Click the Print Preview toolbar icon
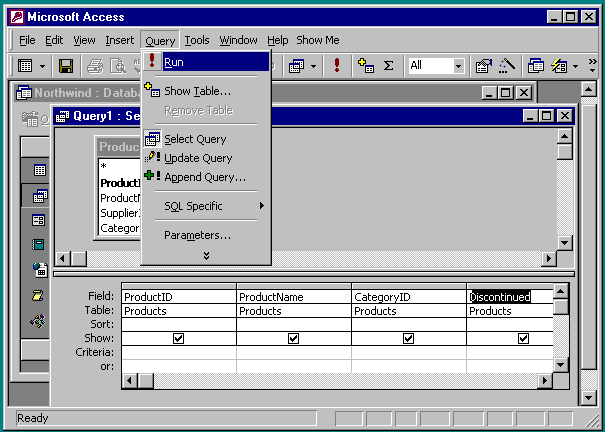 [x=118, y=66]
